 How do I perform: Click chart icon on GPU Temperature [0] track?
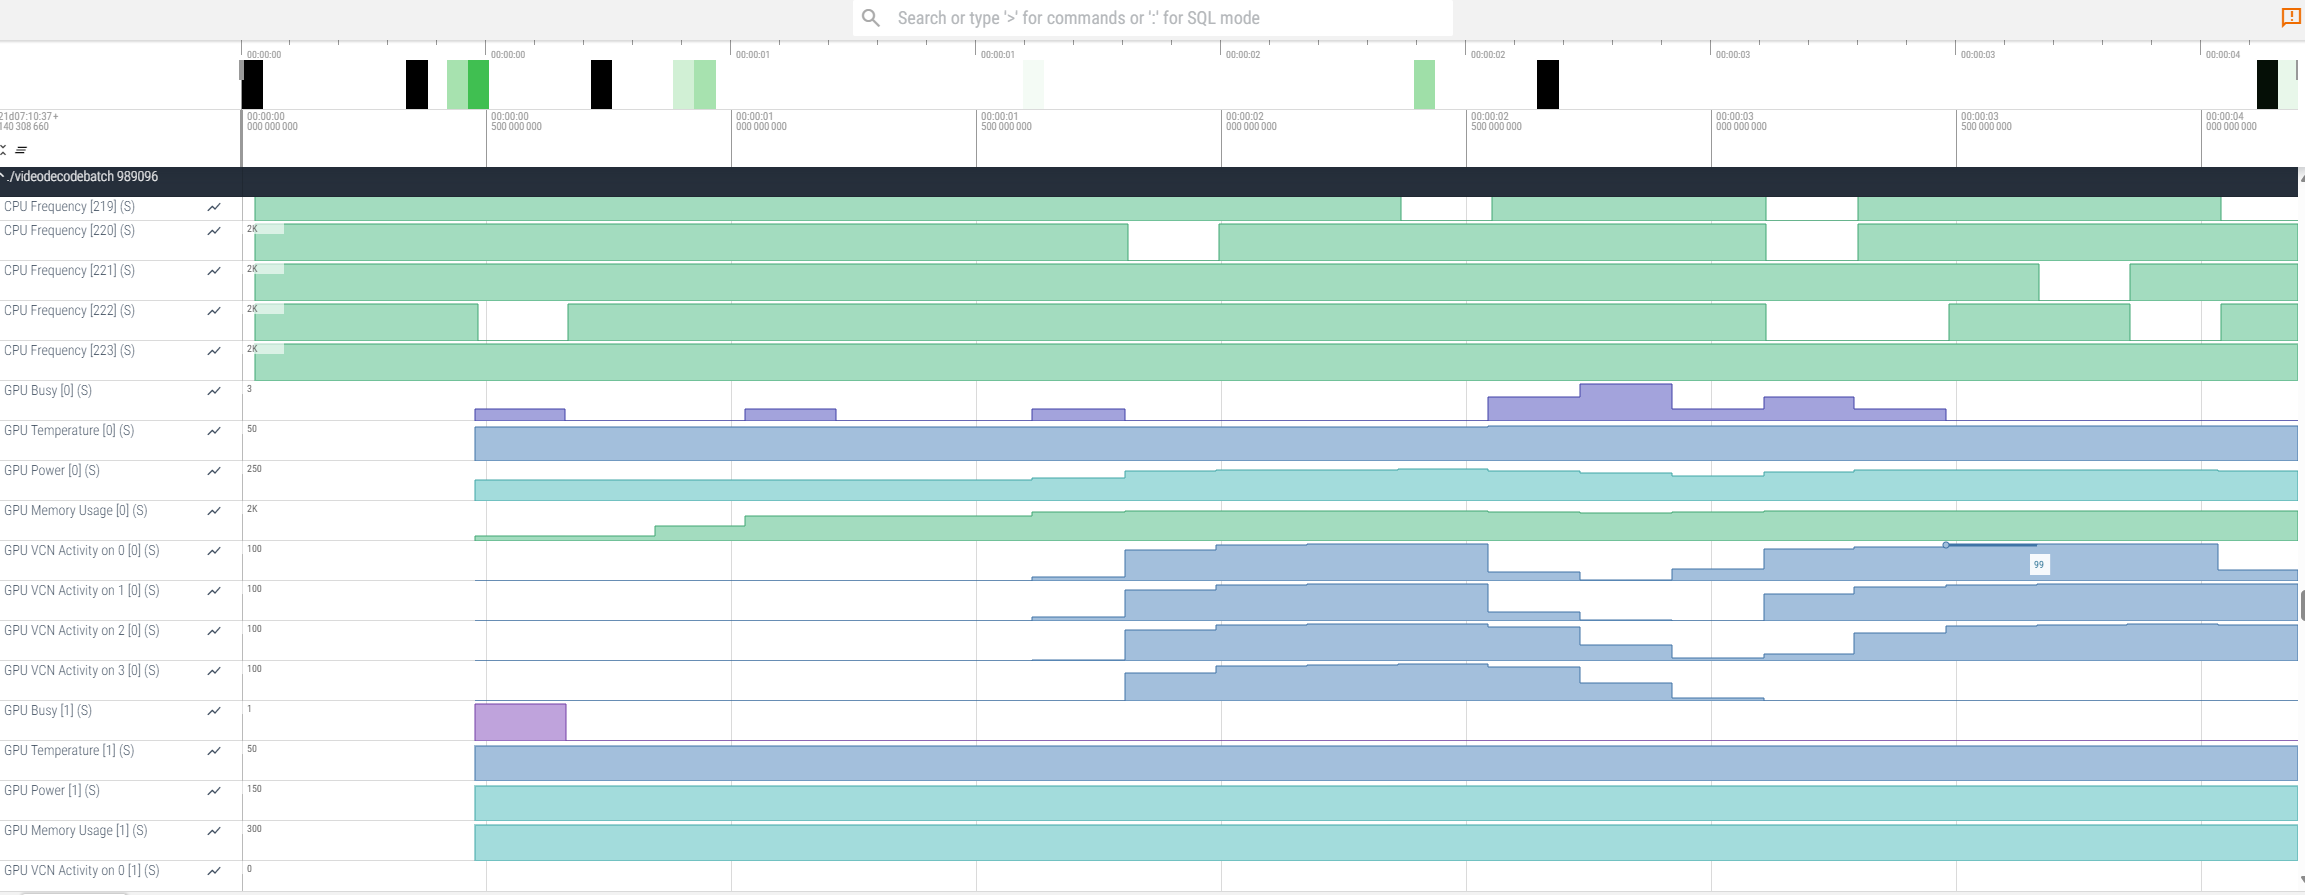pos(214,431)
